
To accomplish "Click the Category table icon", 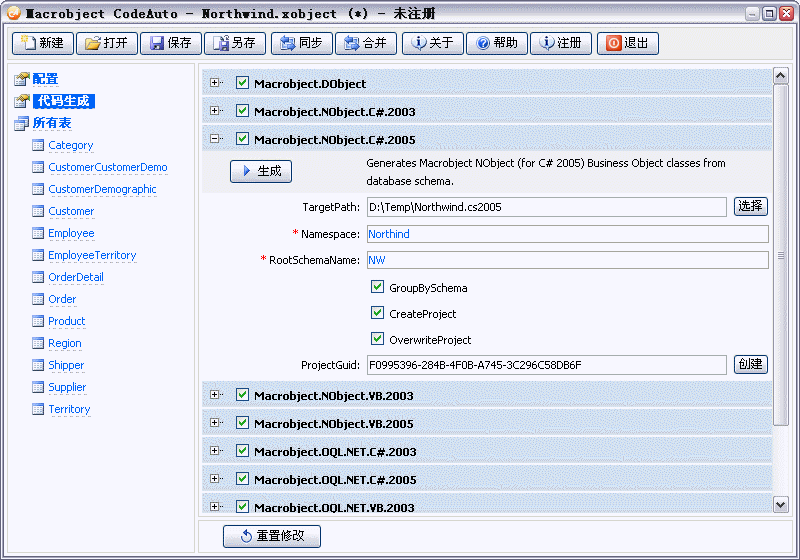I will 38,145.
